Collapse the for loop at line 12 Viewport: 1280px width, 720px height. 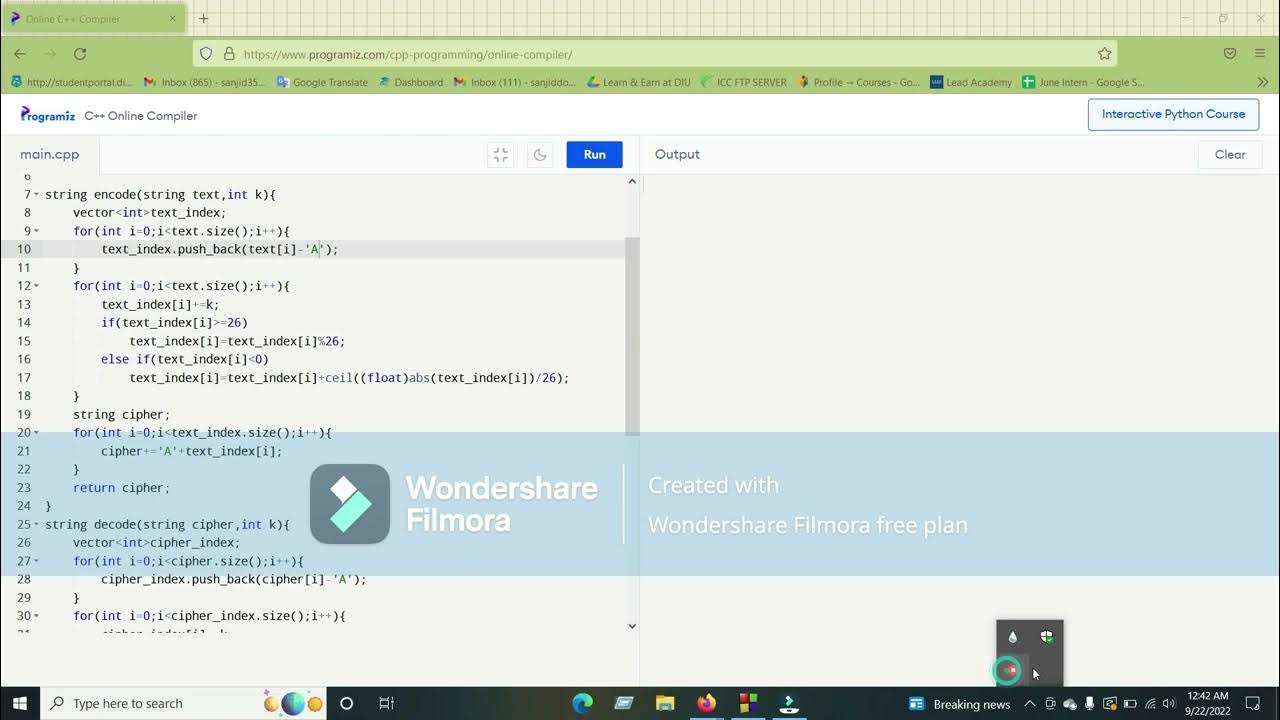click(x=37, y=286)
